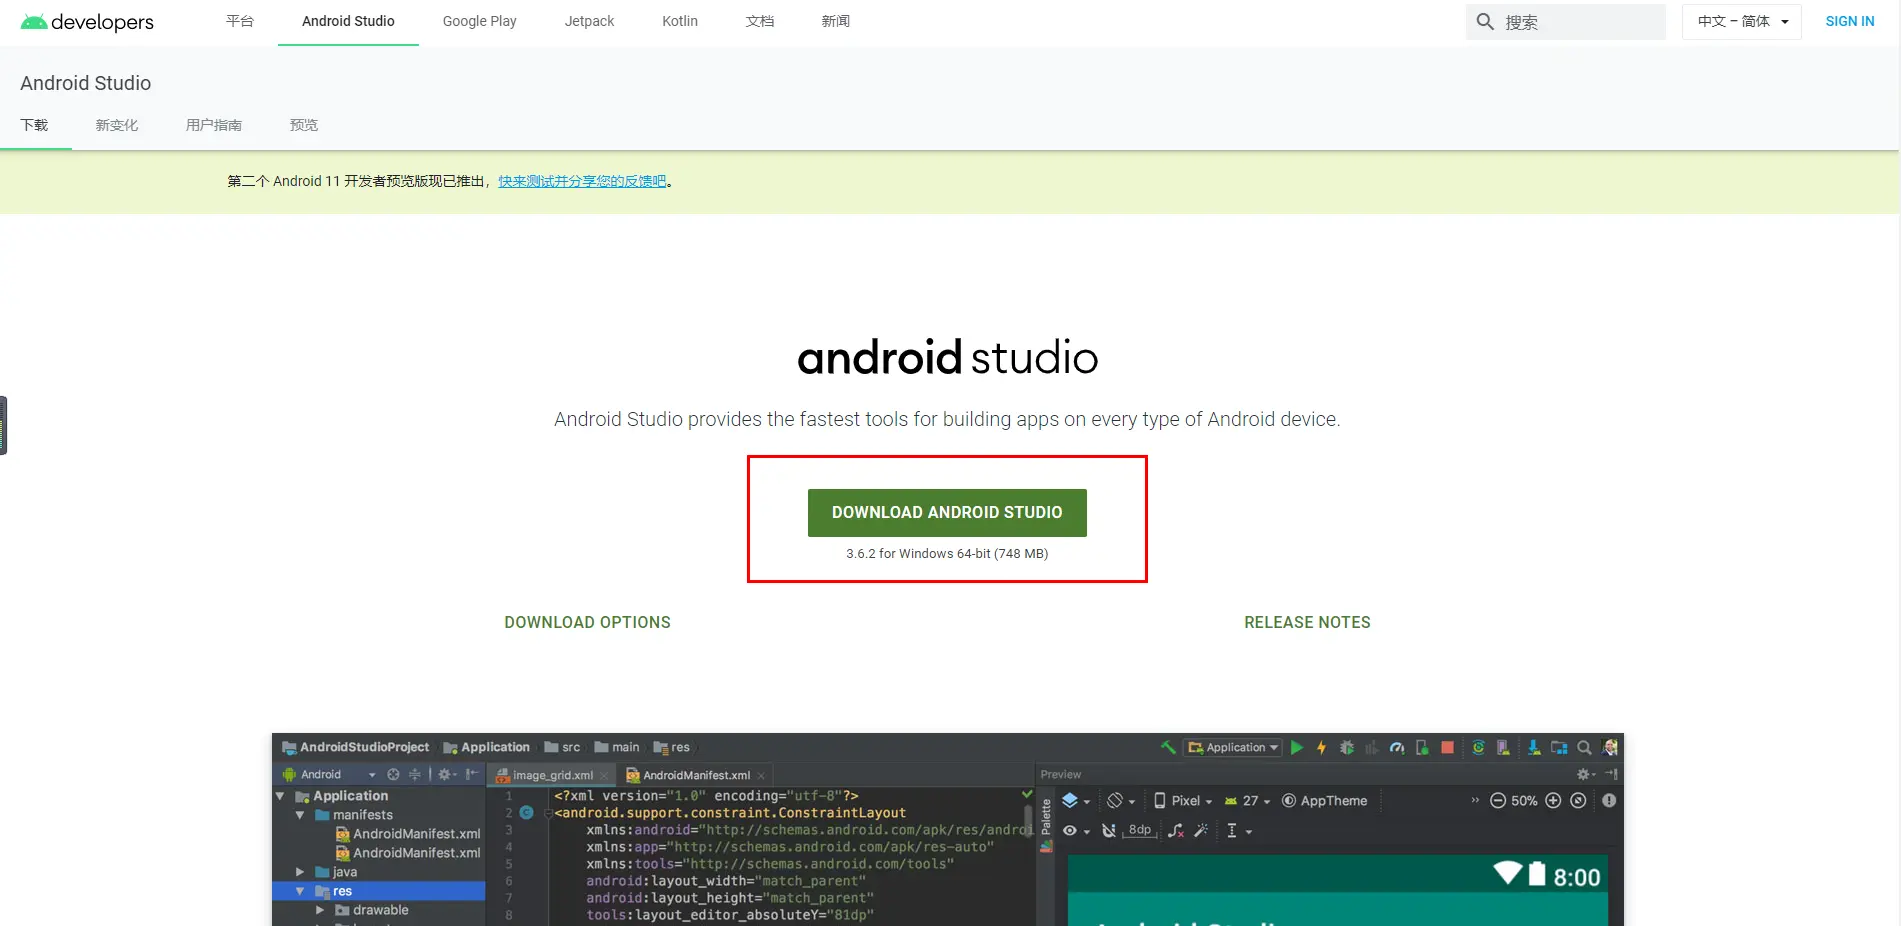1901x926 pixels.
Task: Open the 文档 nav tab
Action: coord(760,21)
